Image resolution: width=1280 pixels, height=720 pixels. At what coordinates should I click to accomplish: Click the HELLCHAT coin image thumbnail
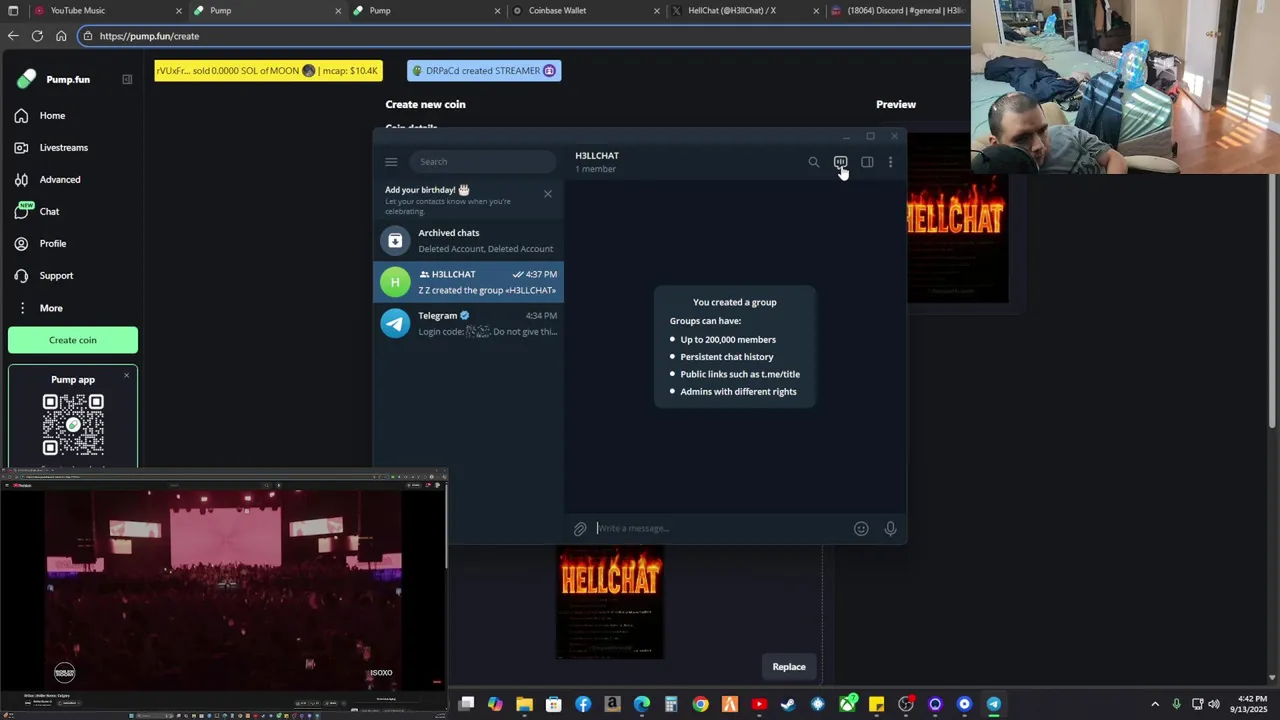point(610,602)
